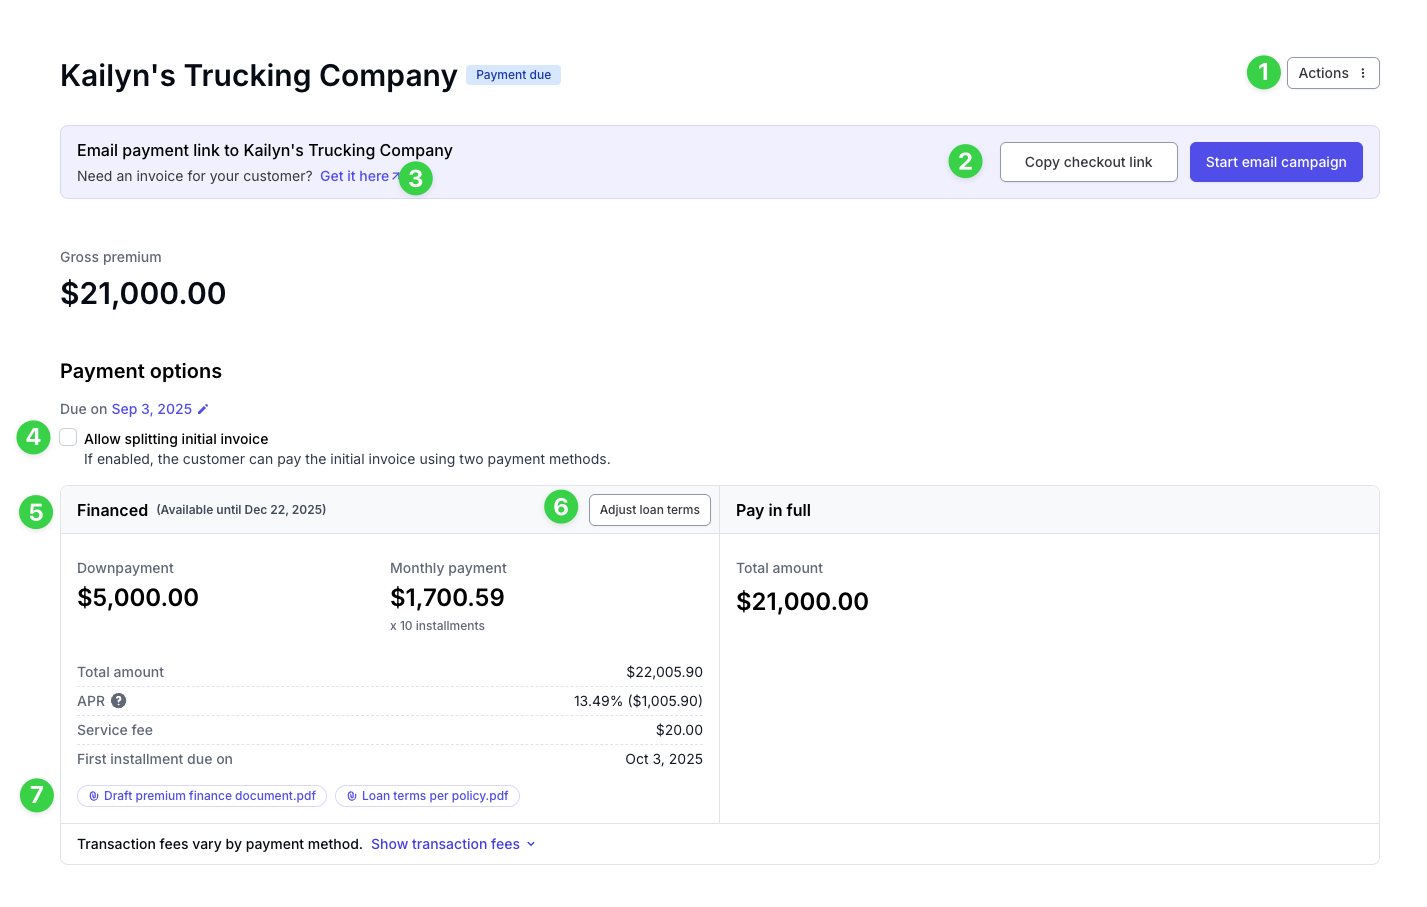The height and width of the screenshot is (907, 1427).
Task: Click Copy checkout link button
Action: click(1088, 162)
